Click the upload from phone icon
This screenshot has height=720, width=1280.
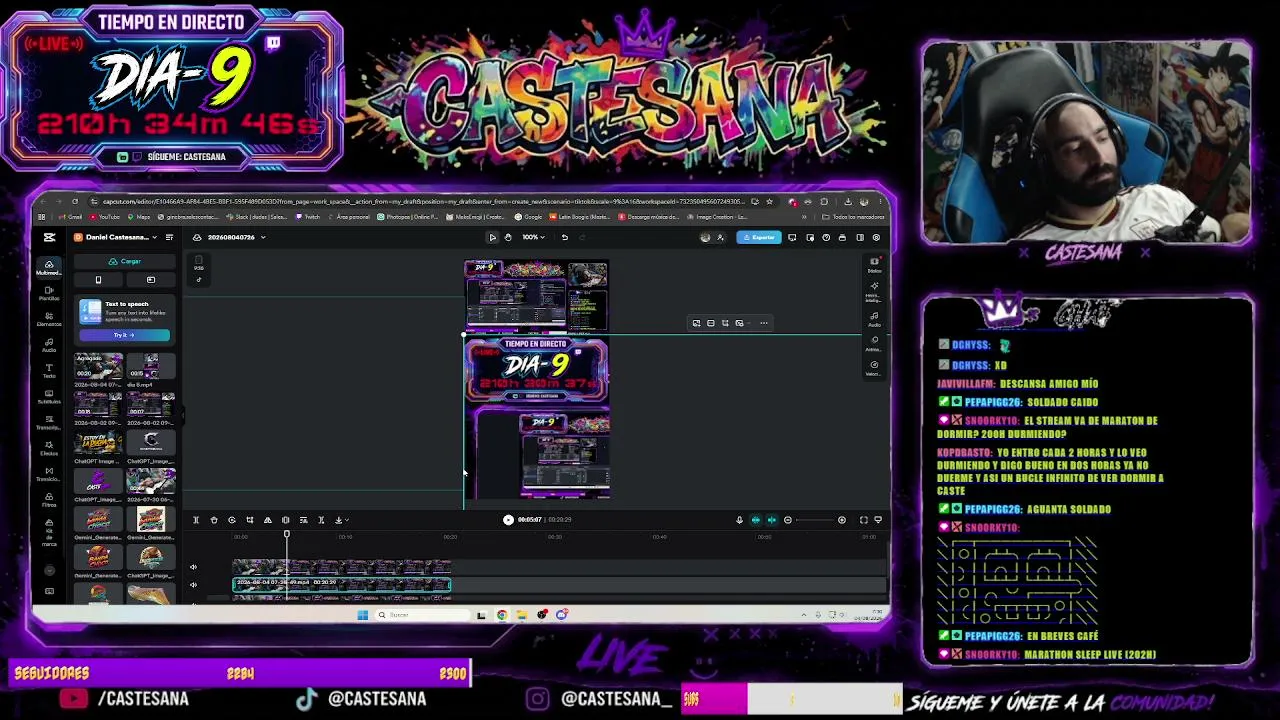pyautogui.click(x=98, y=280)
